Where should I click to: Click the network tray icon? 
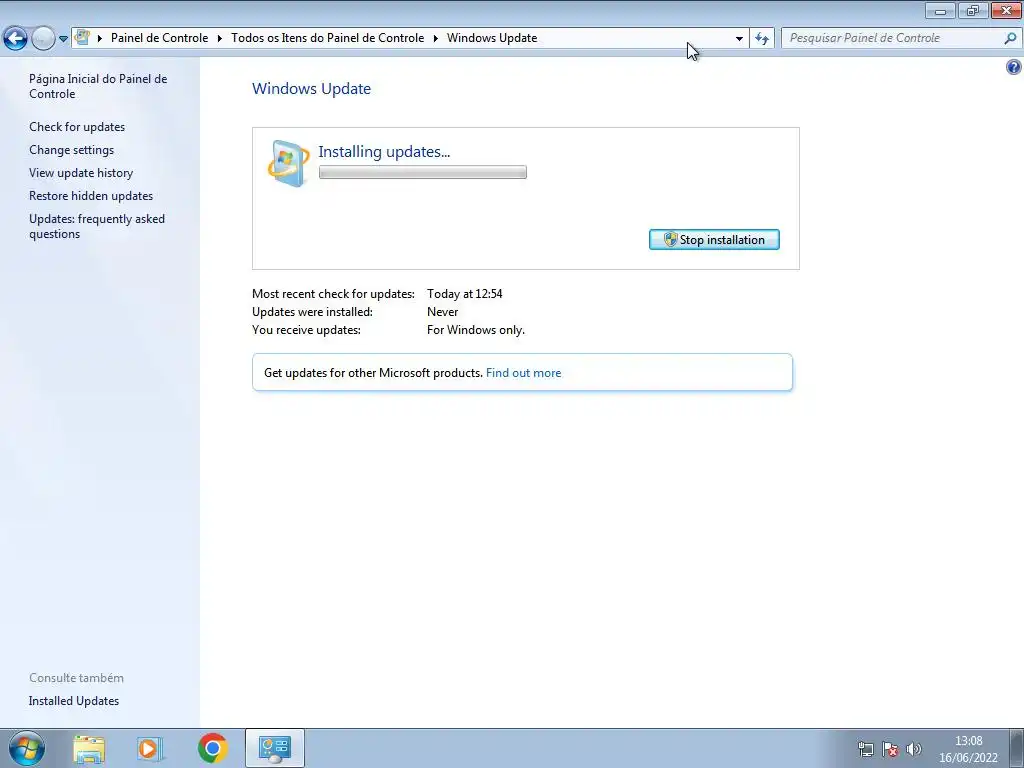pos(865,749)
